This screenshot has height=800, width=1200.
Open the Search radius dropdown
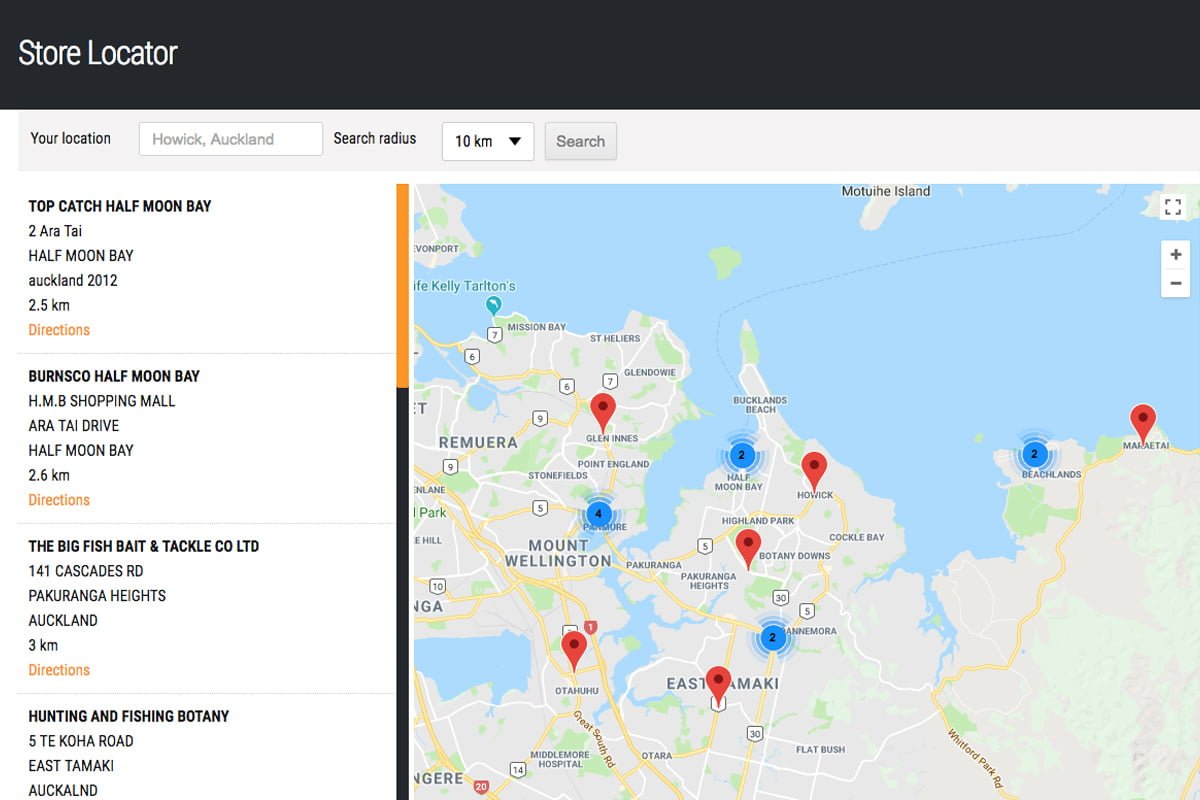488,141
